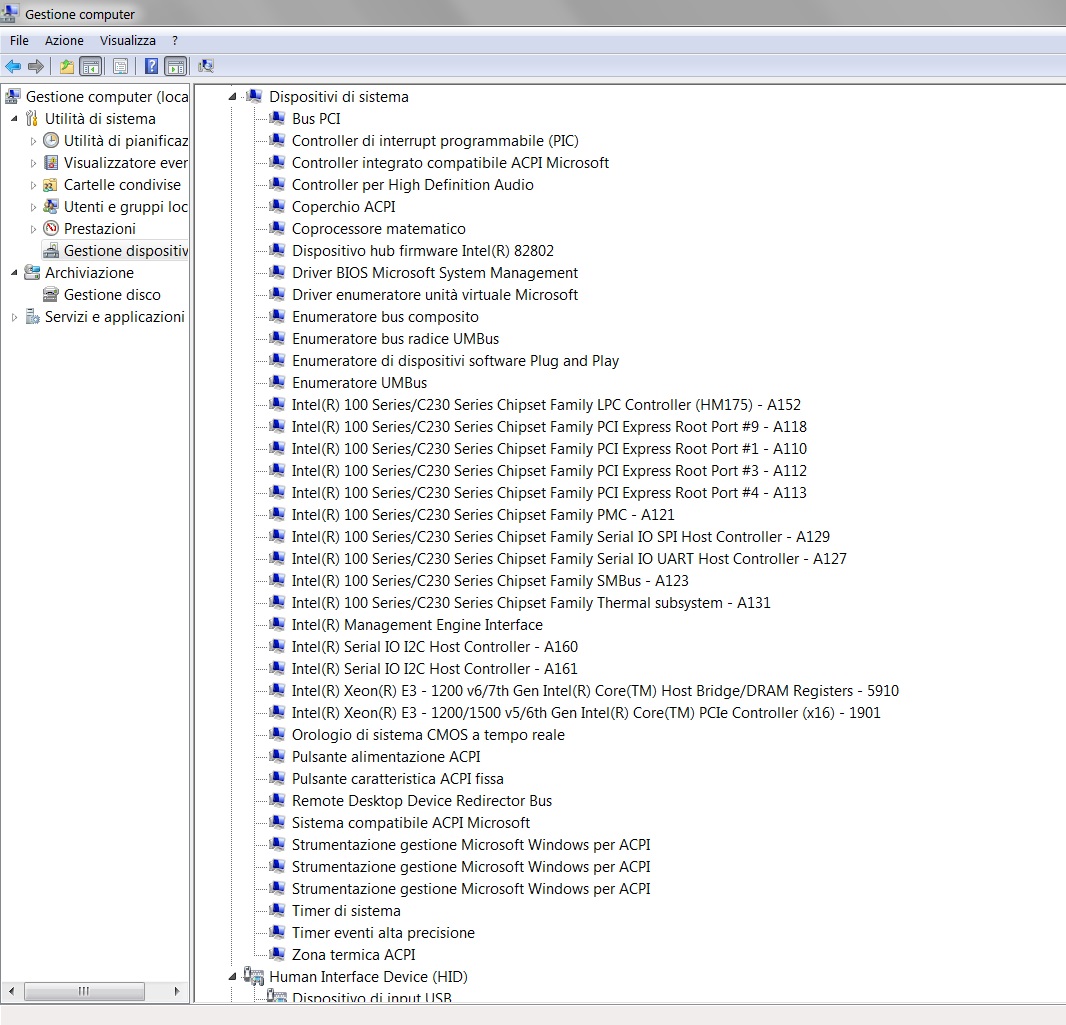The image size is (1066, 1025).
Task: Toggle the Show/Hide action pane button
Action: (x=175, y=66)
